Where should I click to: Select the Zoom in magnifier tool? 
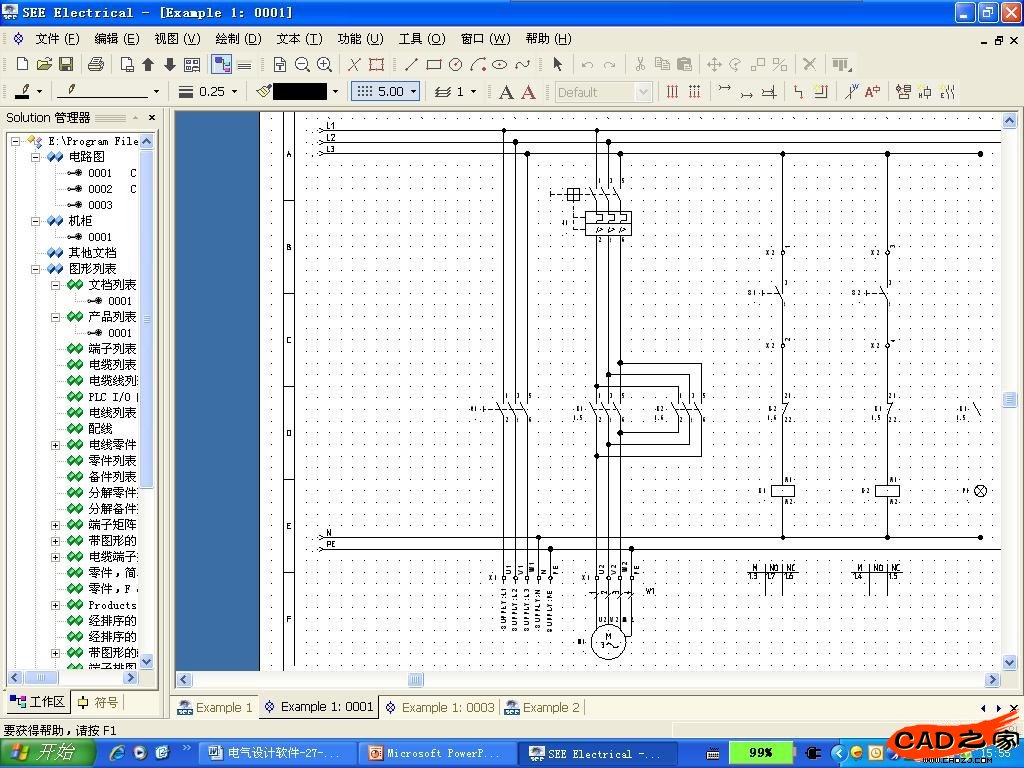click(x=324, y=64)
